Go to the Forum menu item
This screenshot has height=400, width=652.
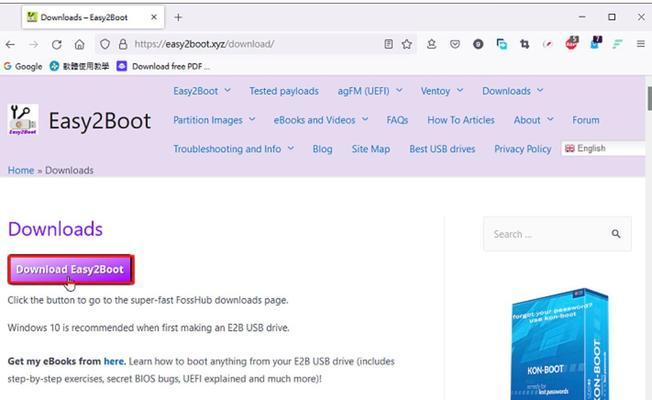(585, 120)
